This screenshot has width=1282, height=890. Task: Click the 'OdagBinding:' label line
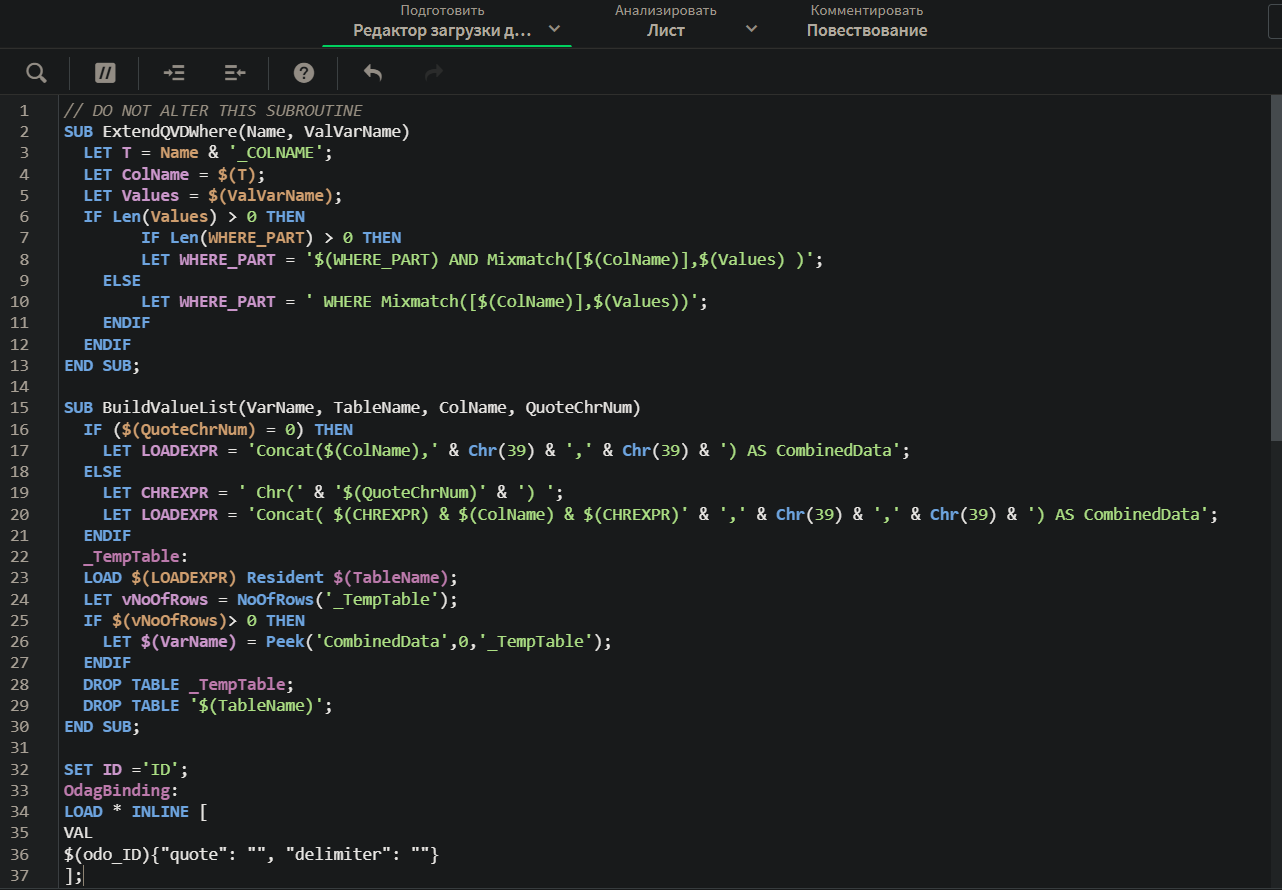(x=121, y=790)
